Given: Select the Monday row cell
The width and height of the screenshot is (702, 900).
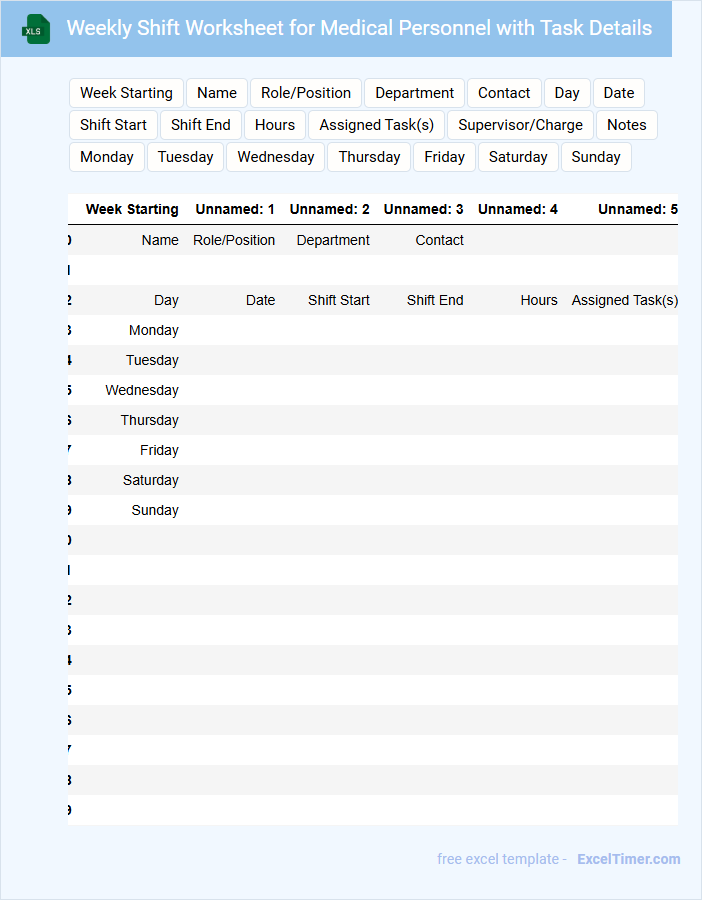Looking at the screenshot, I should click(154, 331).
